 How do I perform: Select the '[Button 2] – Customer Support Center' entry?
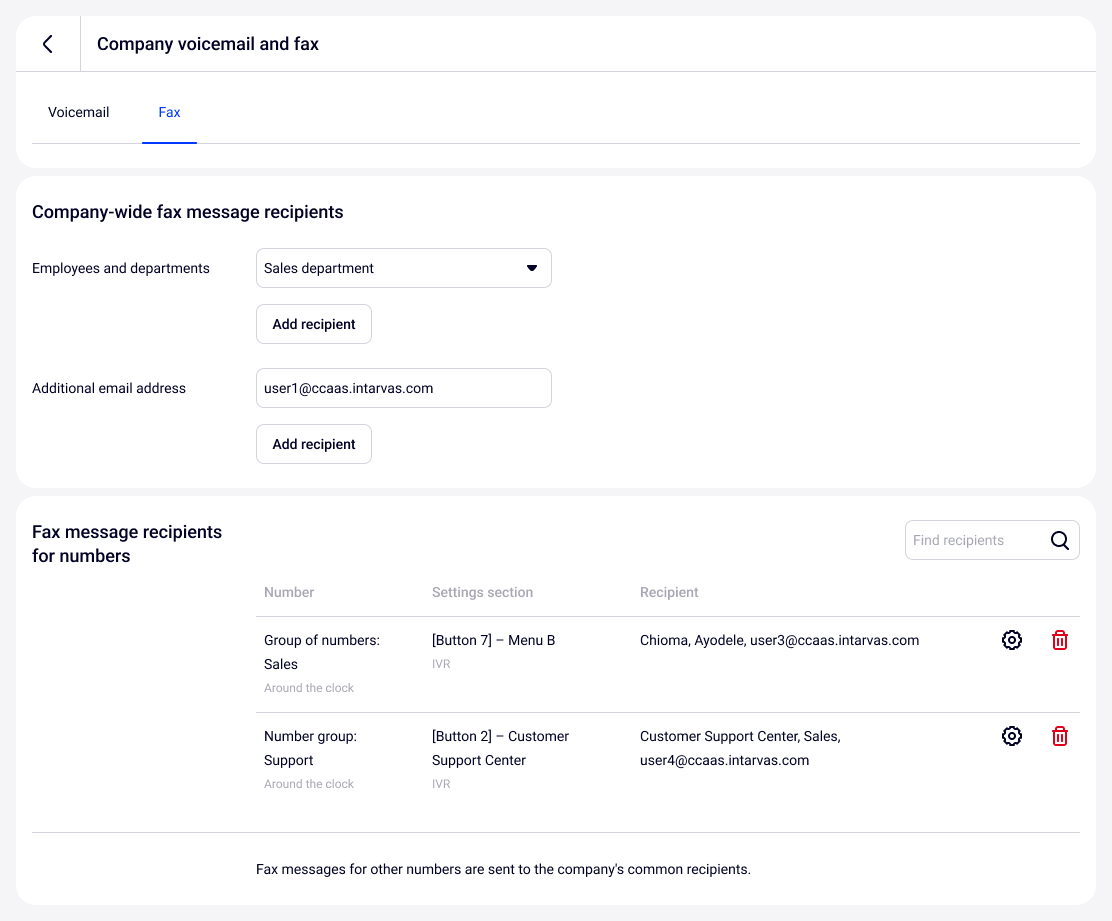(500, 748)
